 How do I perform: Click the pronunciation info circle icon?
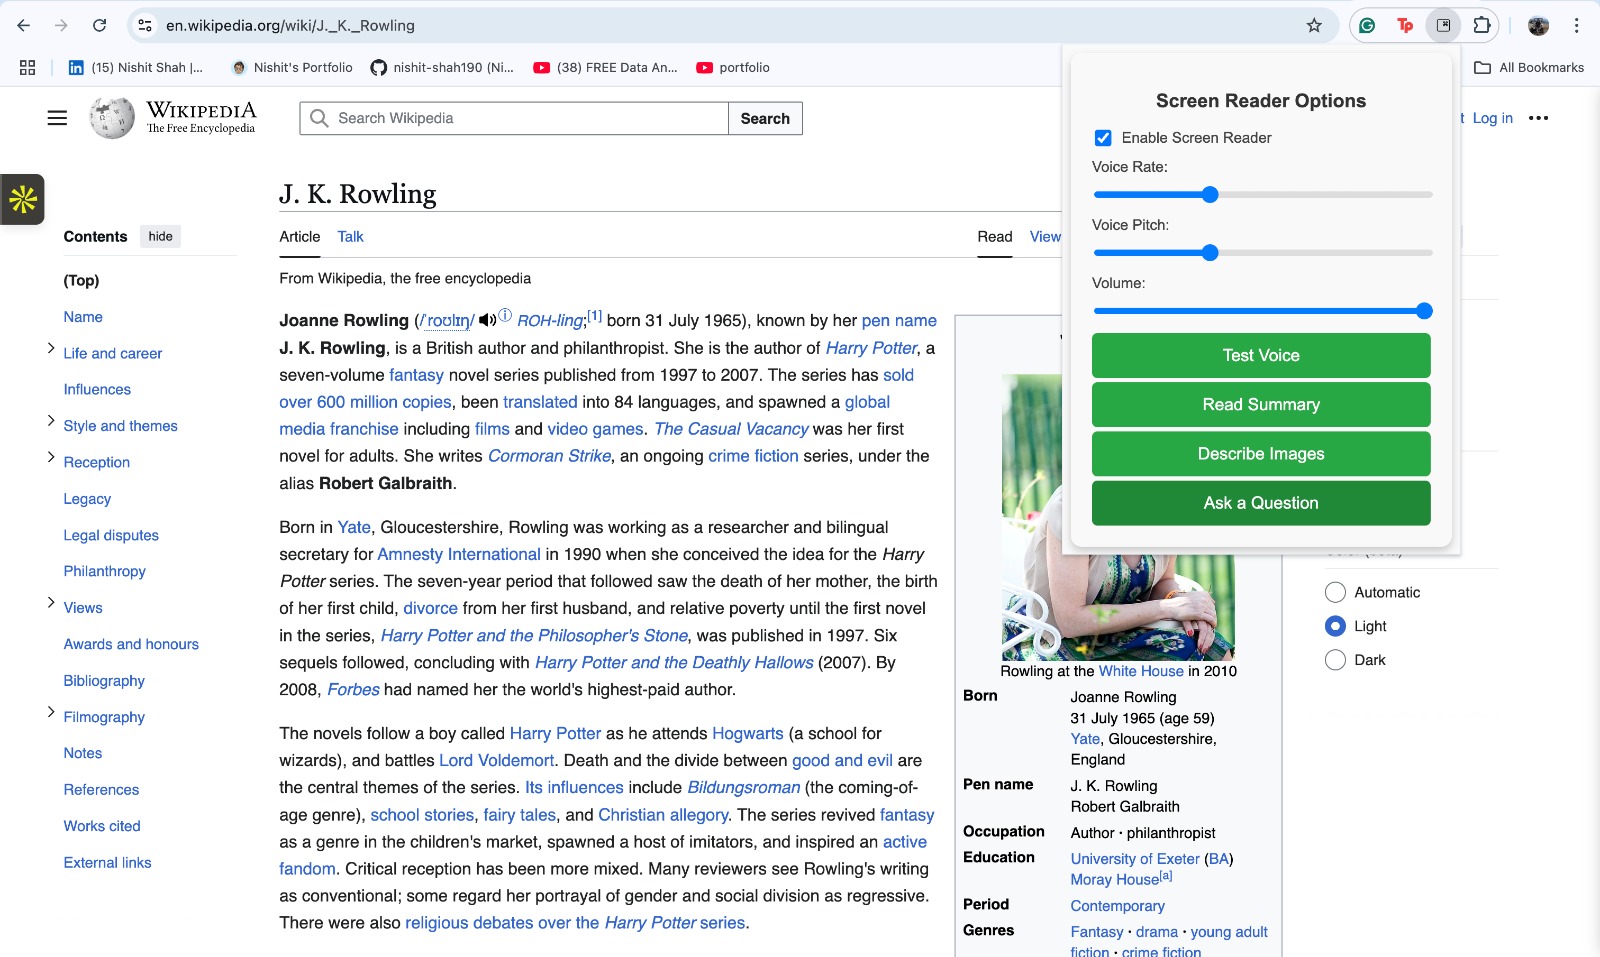[x=505, y=315]
